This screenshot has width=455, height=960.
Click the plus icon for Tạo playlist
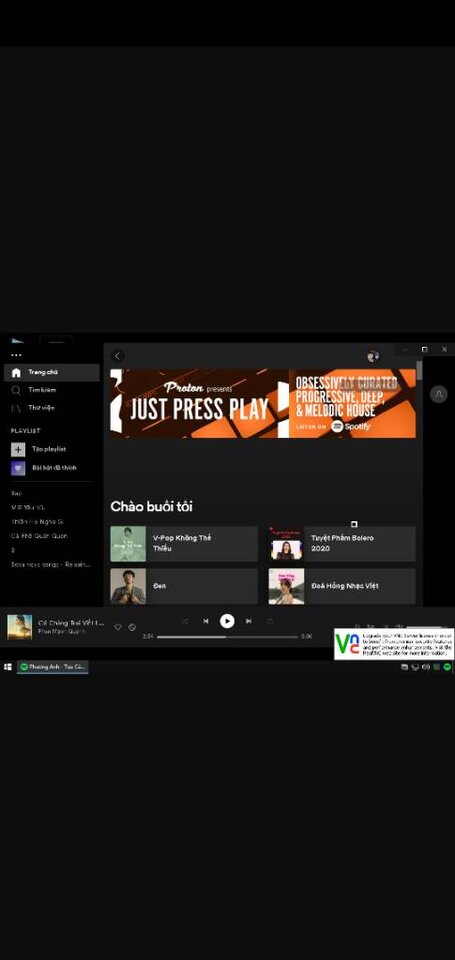18,449
